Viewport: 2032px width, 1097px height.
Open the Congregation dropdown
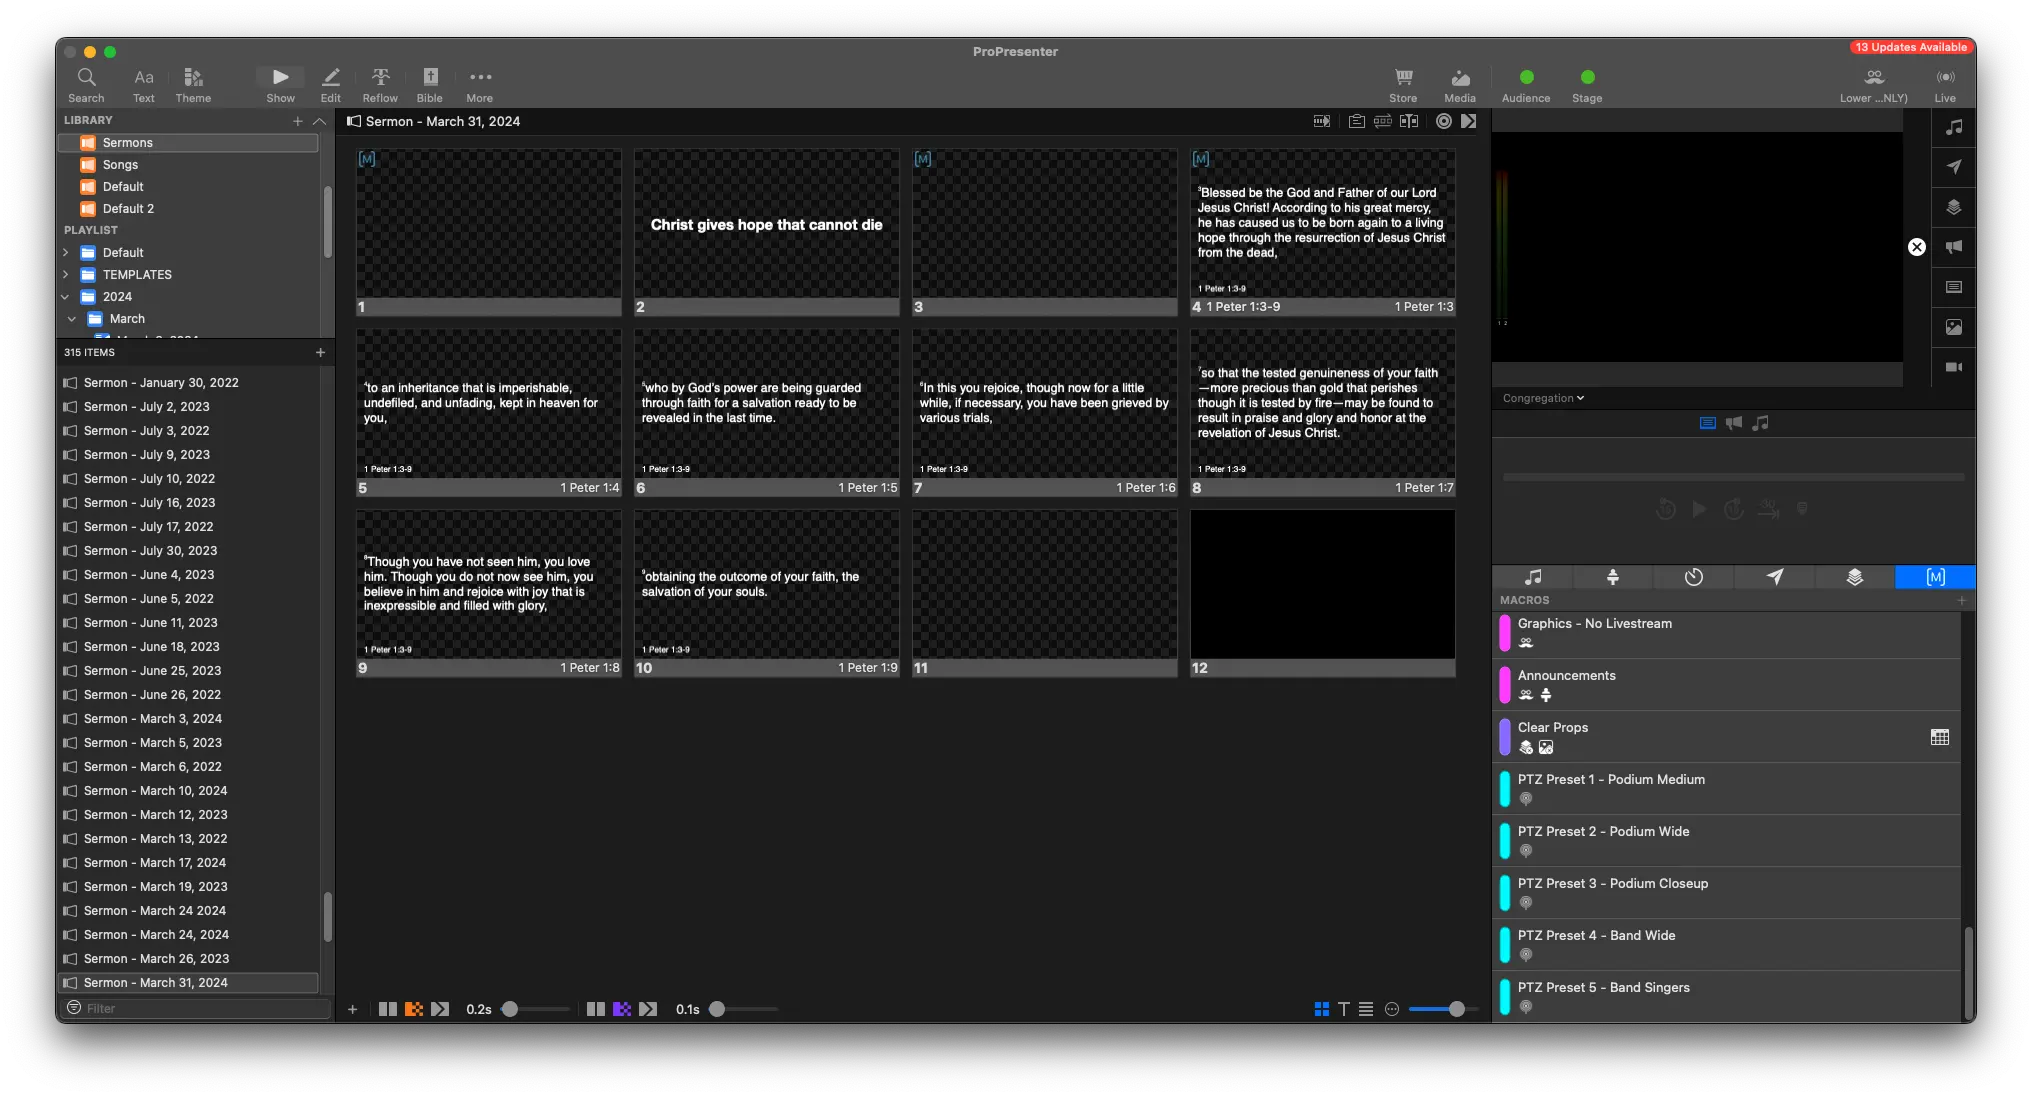point(1543,398)
